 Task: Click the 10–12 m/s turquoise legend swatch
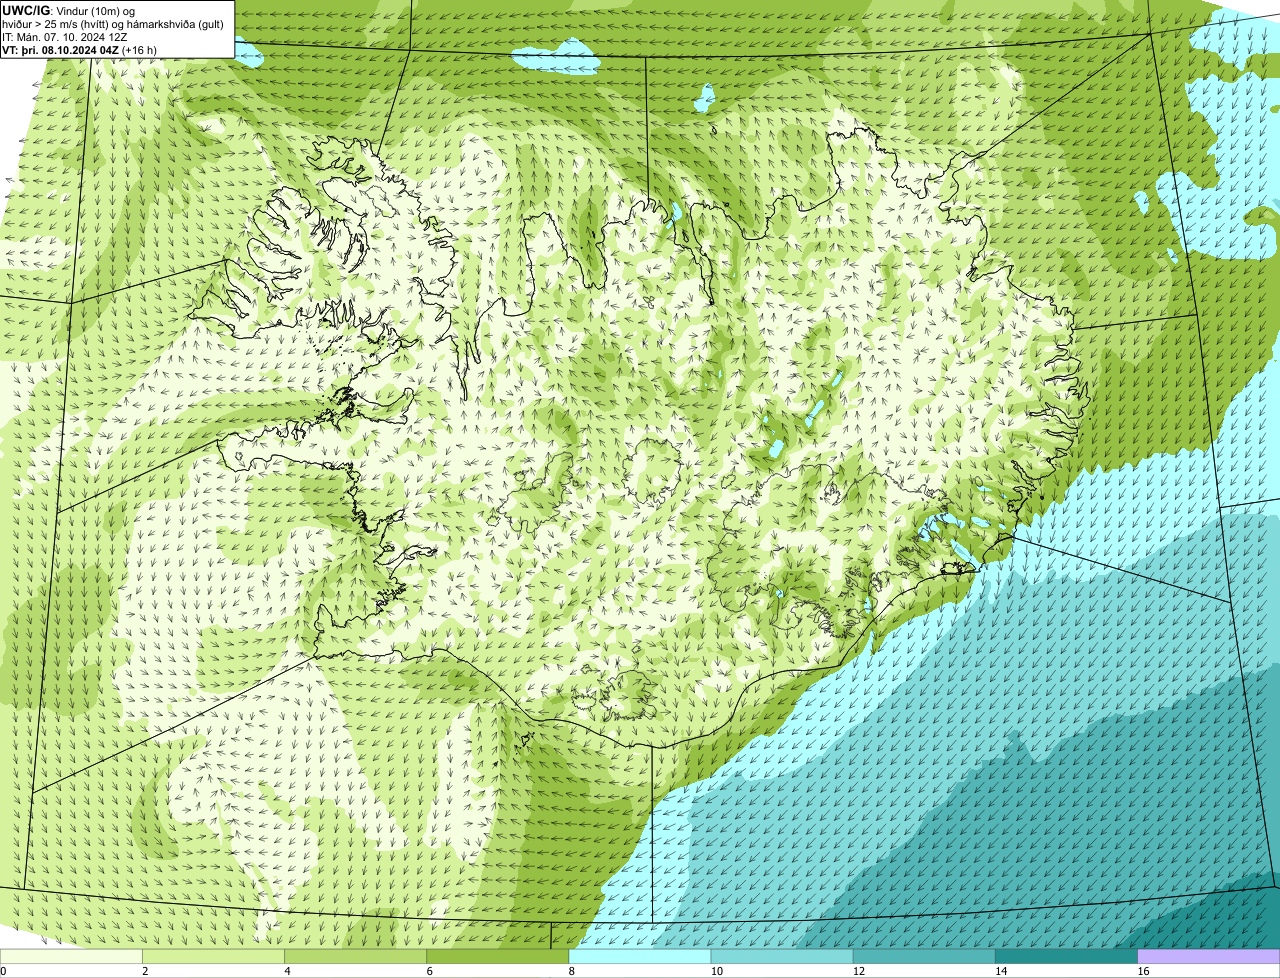click(x=782, y=956)
